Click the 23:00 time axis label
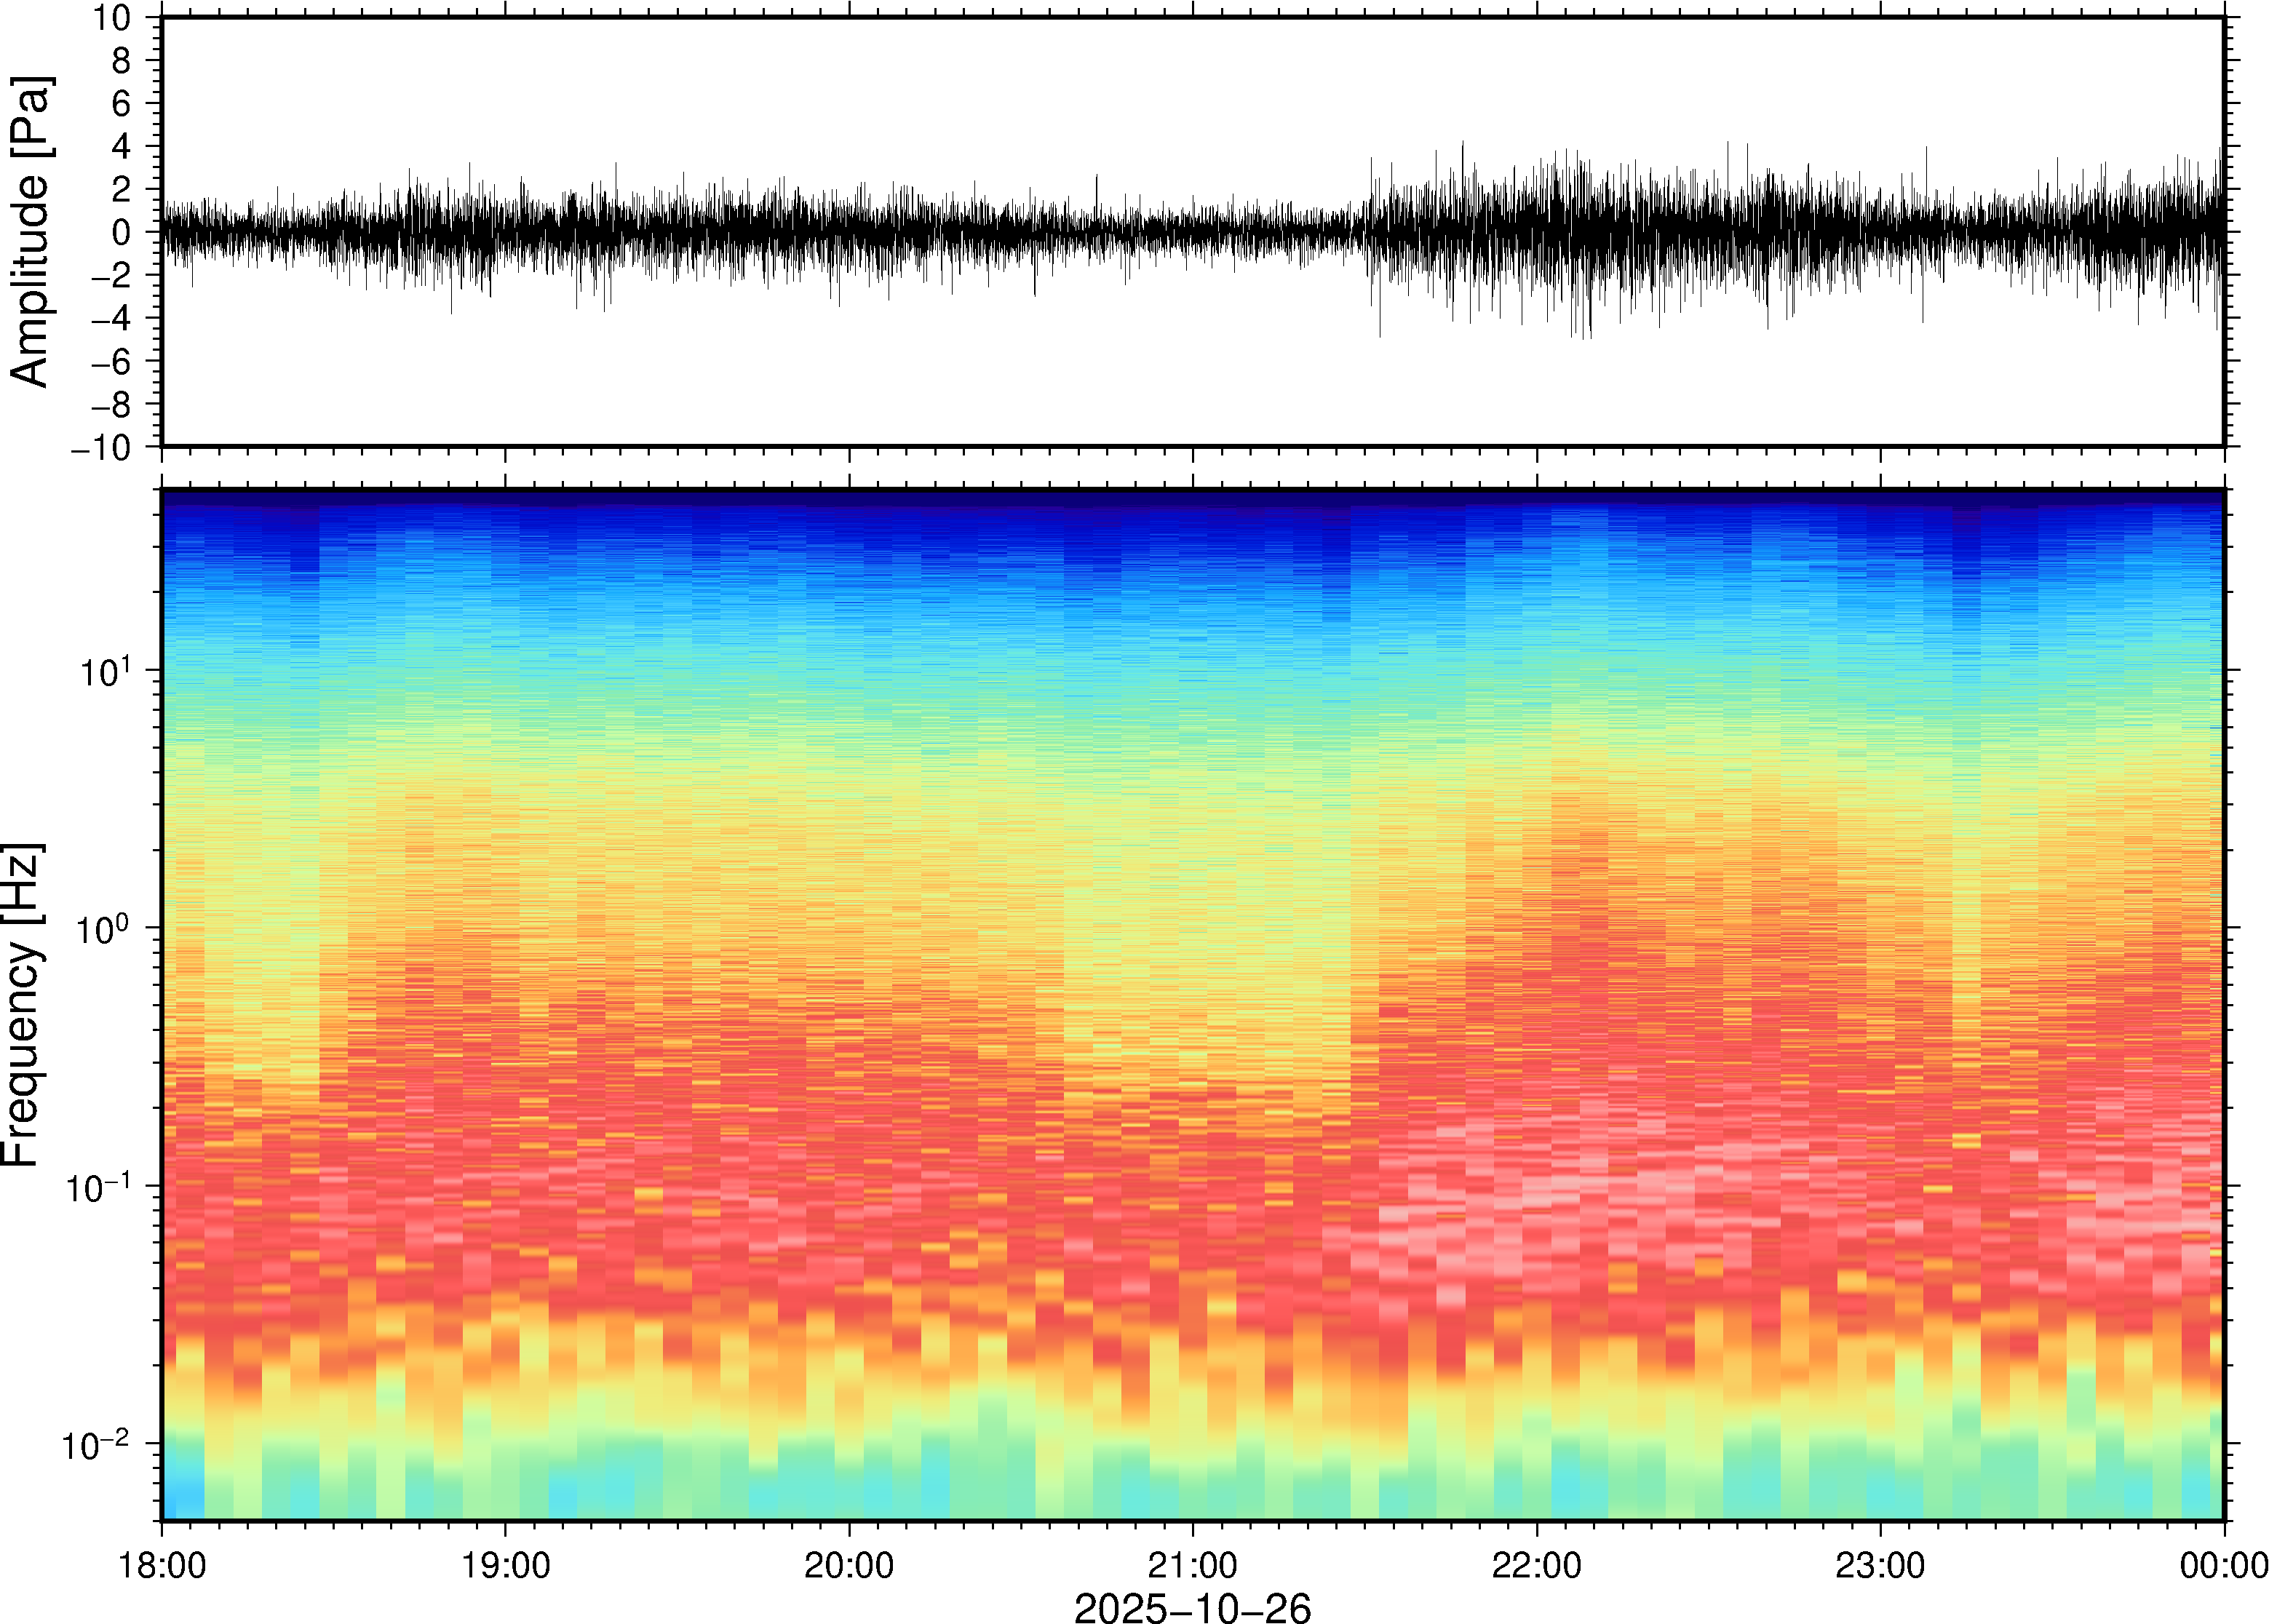 pyautogui.click(x=1880, y=1565)
